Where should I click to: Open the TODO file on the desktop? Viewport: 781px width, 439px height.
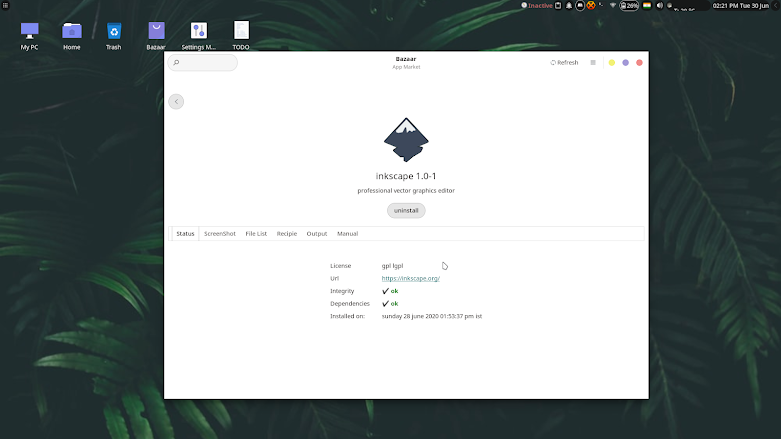241,35
